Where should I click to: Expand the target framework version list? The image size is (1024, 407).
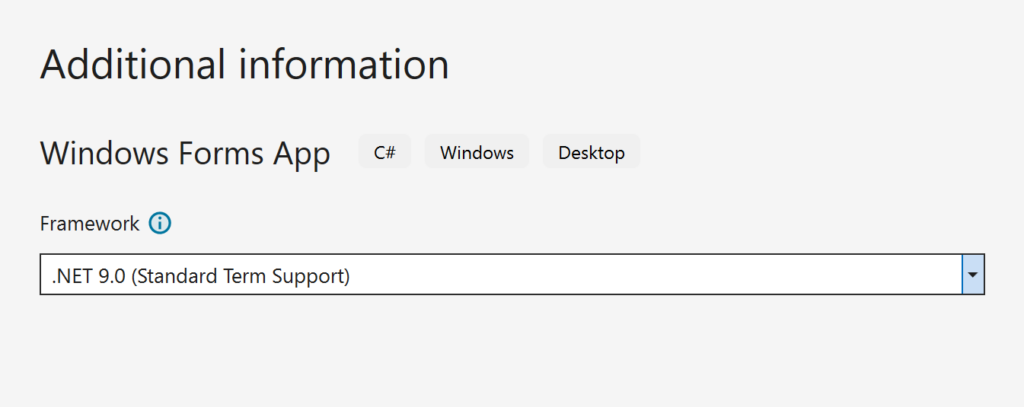[x=973, y=274]
